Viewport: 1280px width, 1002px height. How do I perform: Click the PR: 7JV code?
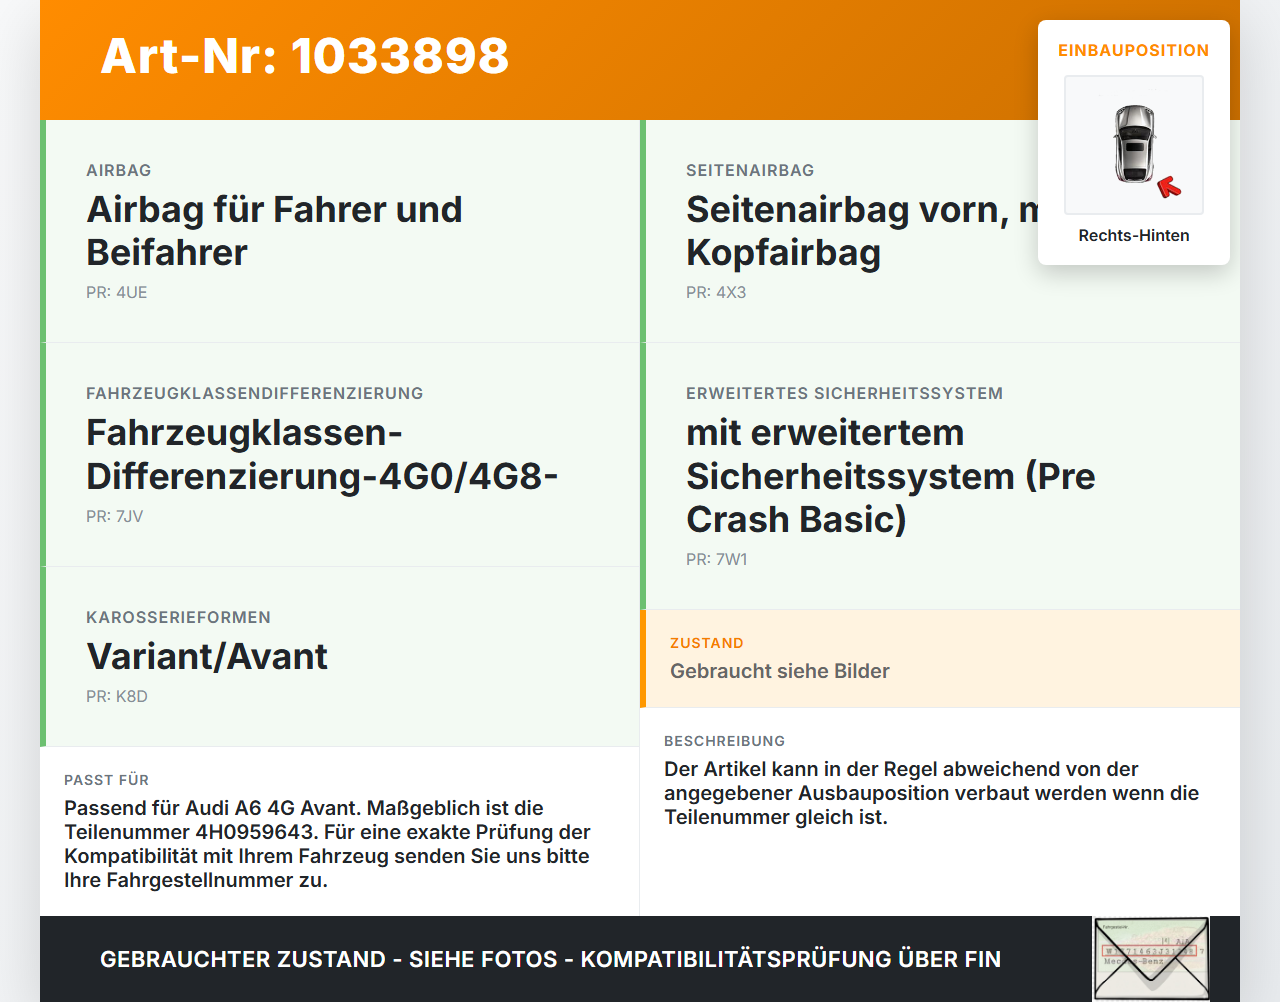tap(115, 516)
